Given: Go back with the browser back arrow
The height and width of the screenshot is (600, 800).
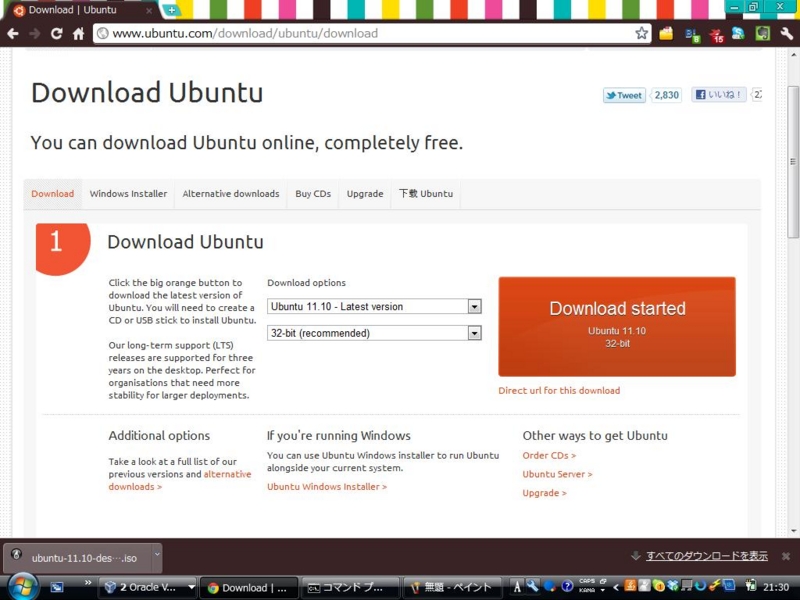Looking at the screenshot, I should [x=13, y=34].
